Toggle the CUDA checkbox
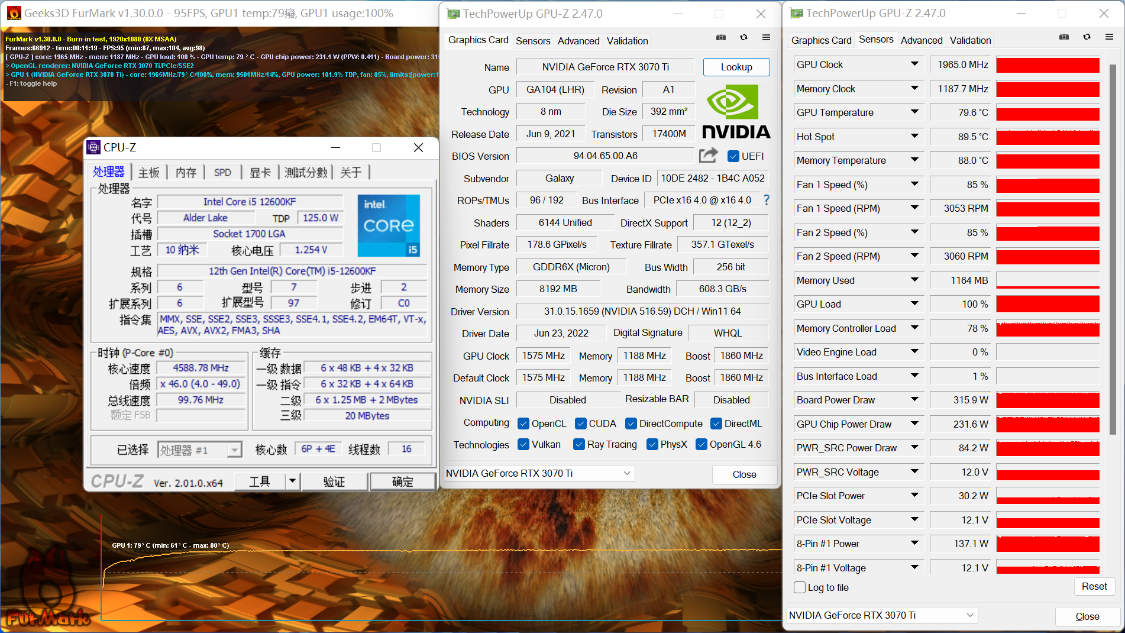 (x=580, y=423)
